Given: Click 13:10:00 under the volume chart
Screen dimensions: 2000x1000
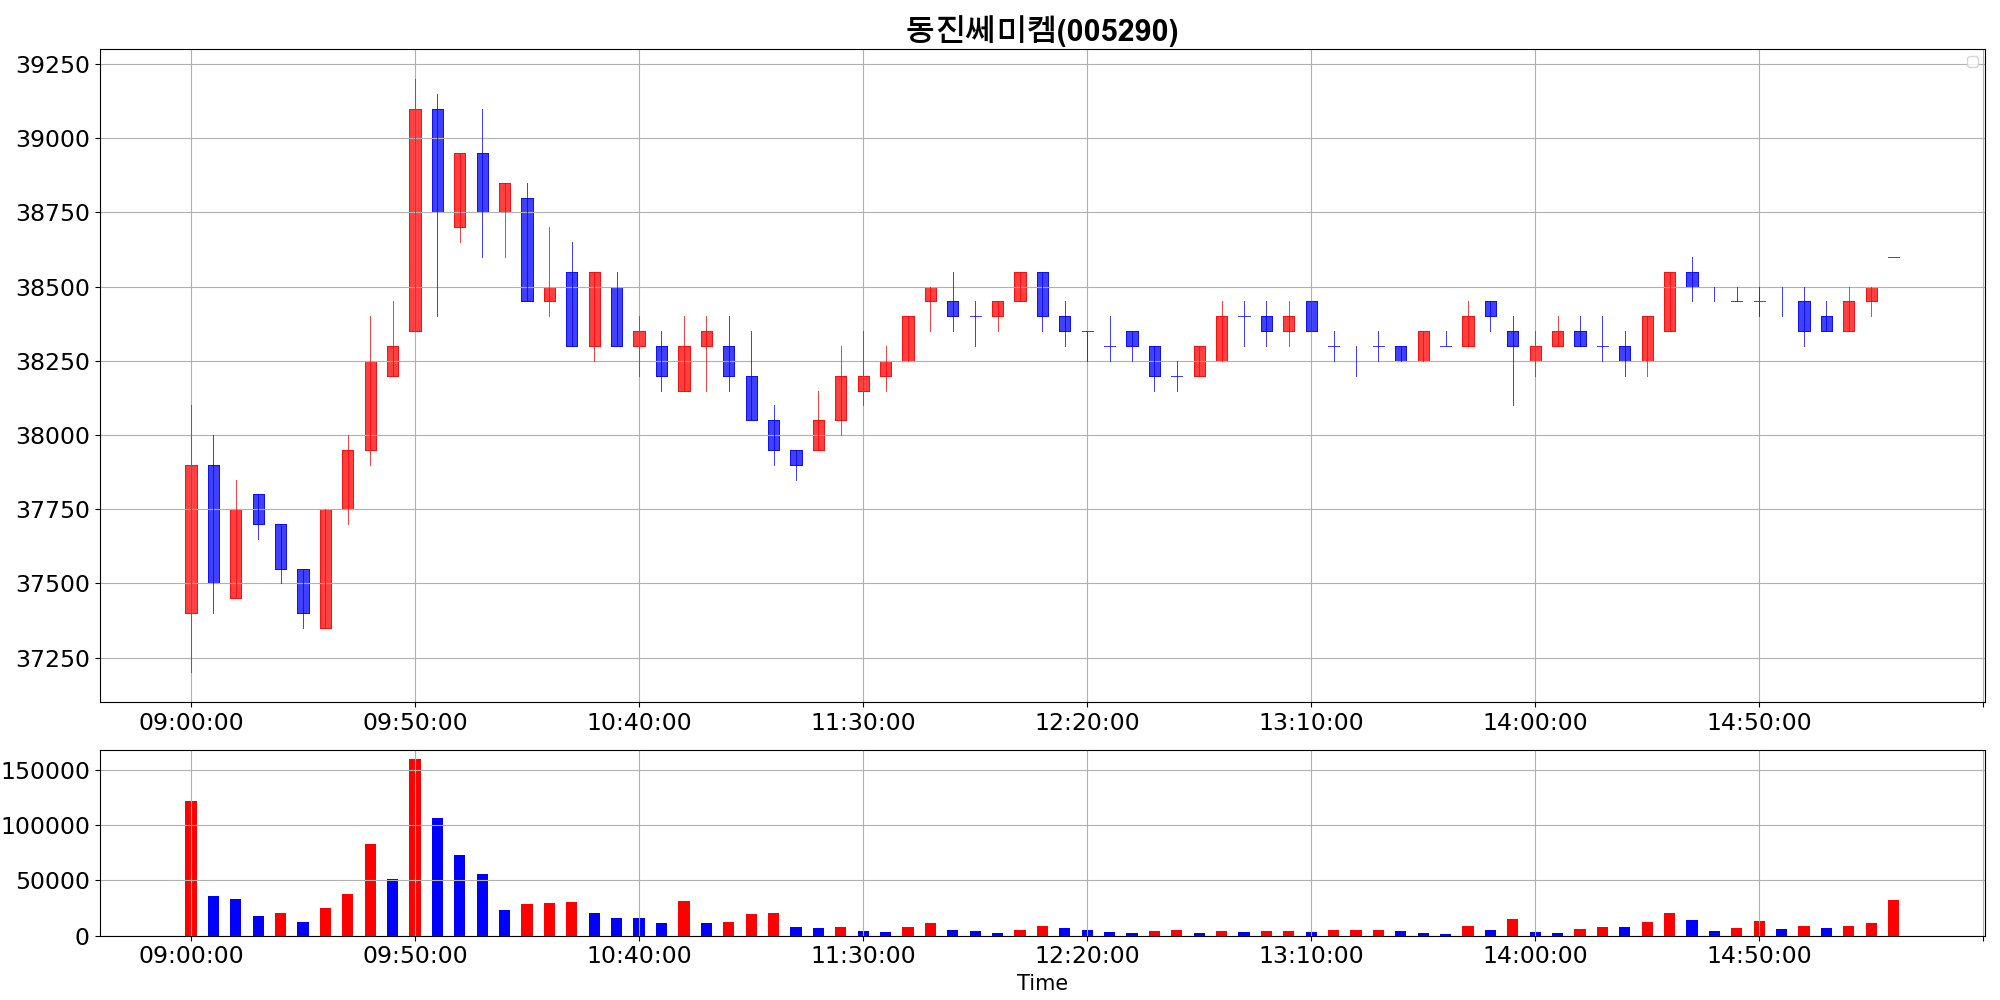Looking at the screenshot, I should click(x=1311, y=955).
